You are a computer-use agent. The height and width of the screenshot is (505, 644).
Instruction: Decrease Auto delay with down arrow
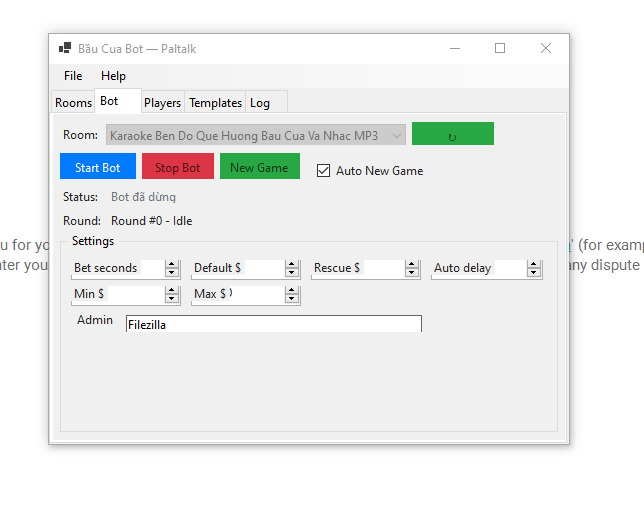click(x=534, y=273)
